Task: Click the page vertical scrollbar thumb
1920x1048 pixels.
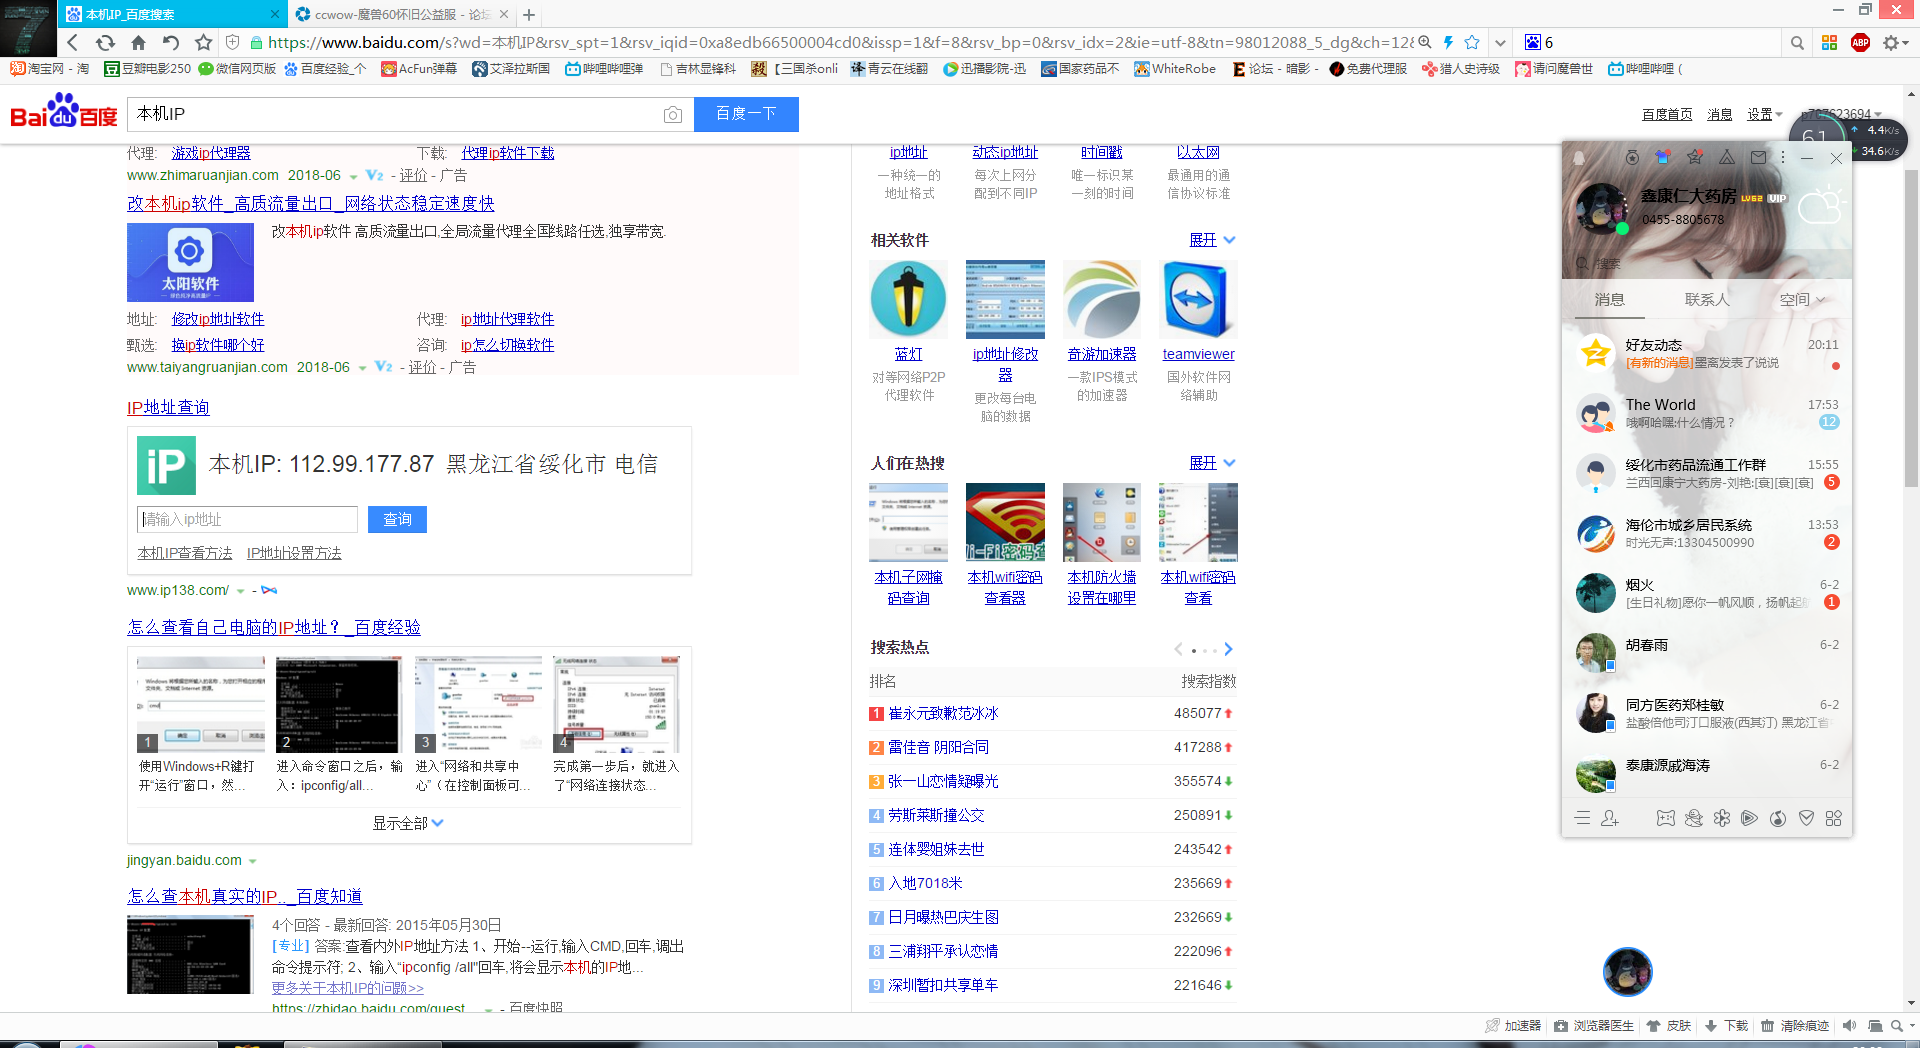Action: 1911,330
